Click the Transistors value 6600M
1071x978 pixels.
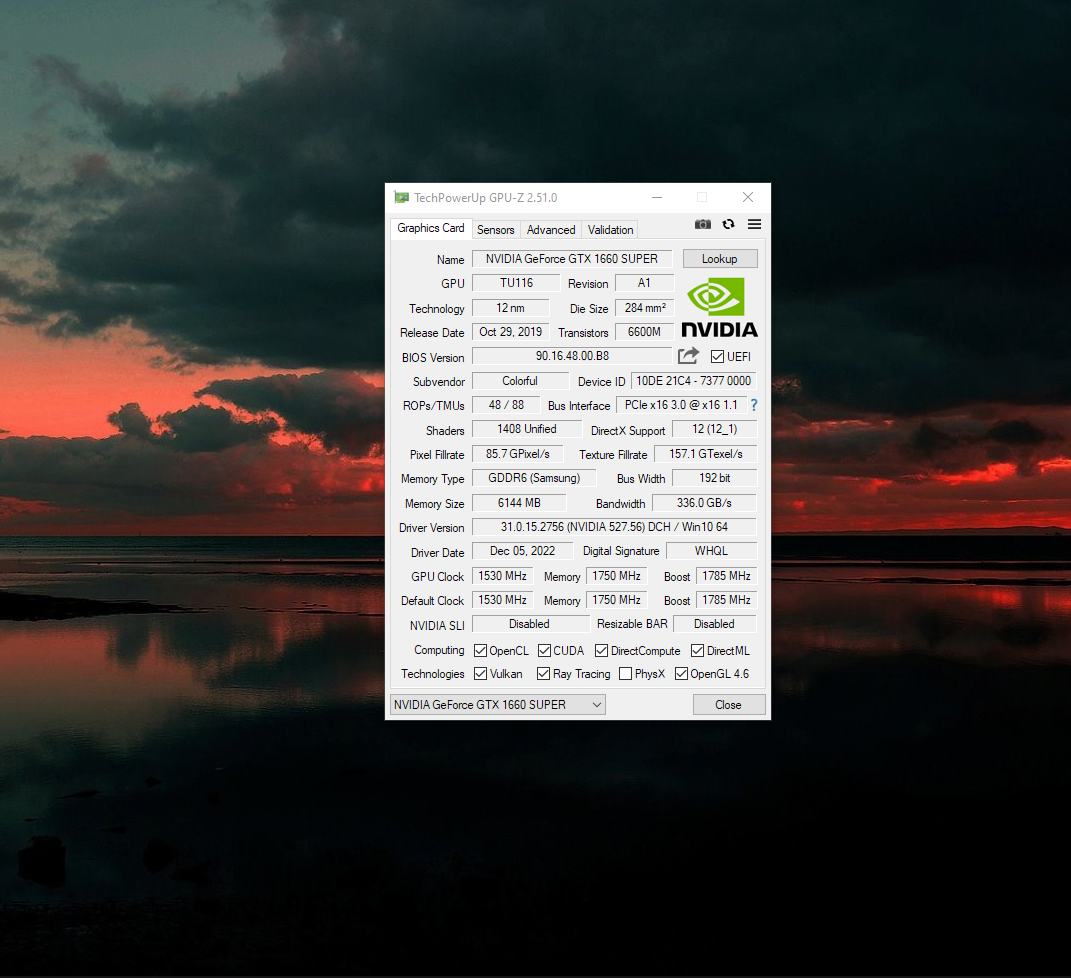click(644, 332)
